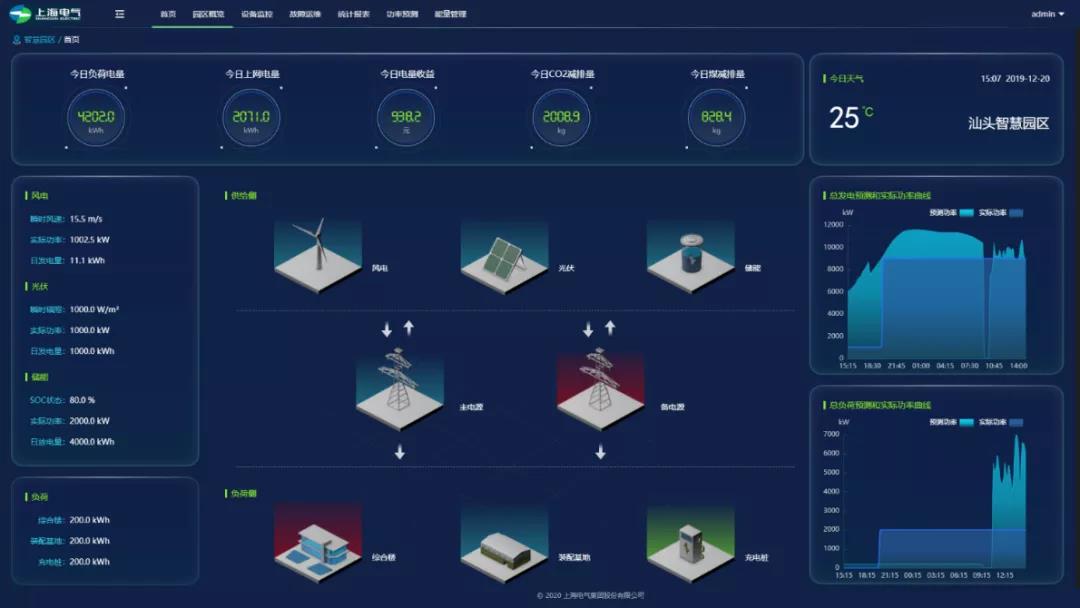
Task: Click the 今日天气 weather heading
Action: (x=846, y=78)
